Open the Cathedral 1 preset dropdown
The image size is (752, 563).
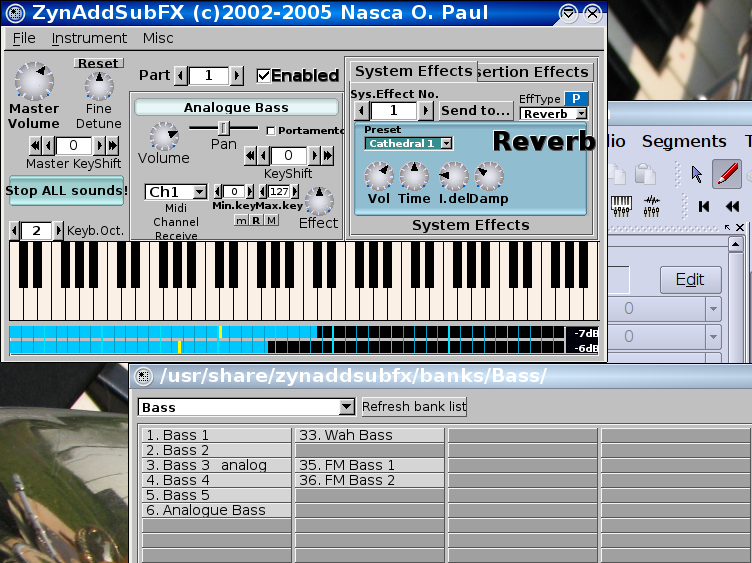(408, 143)
